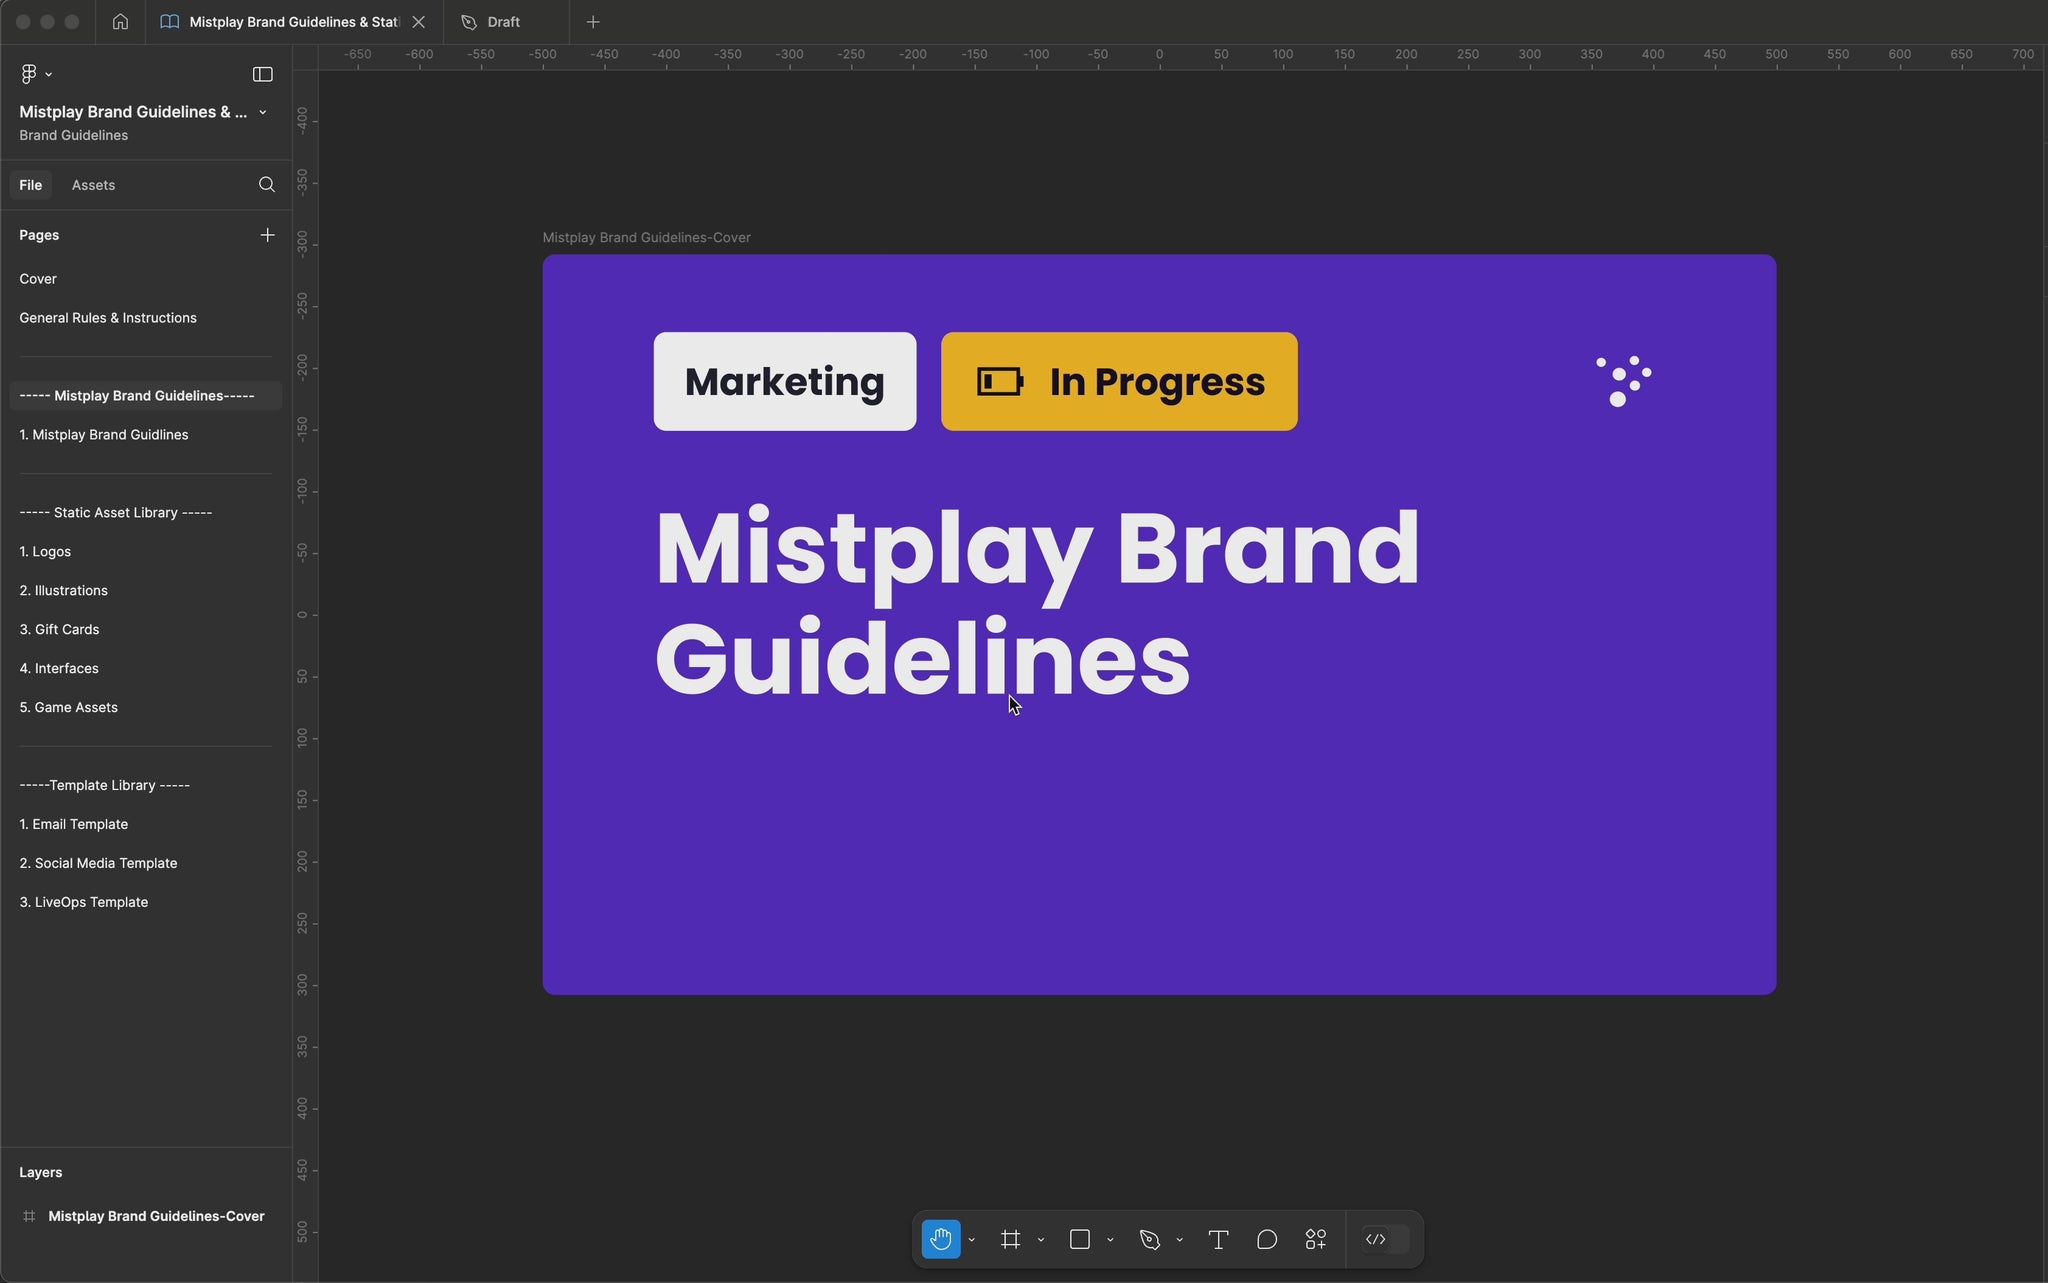Viewport: 2048px width, 1283px height.
Task: Click the Layers section header
Action: tap(41, 1173)
